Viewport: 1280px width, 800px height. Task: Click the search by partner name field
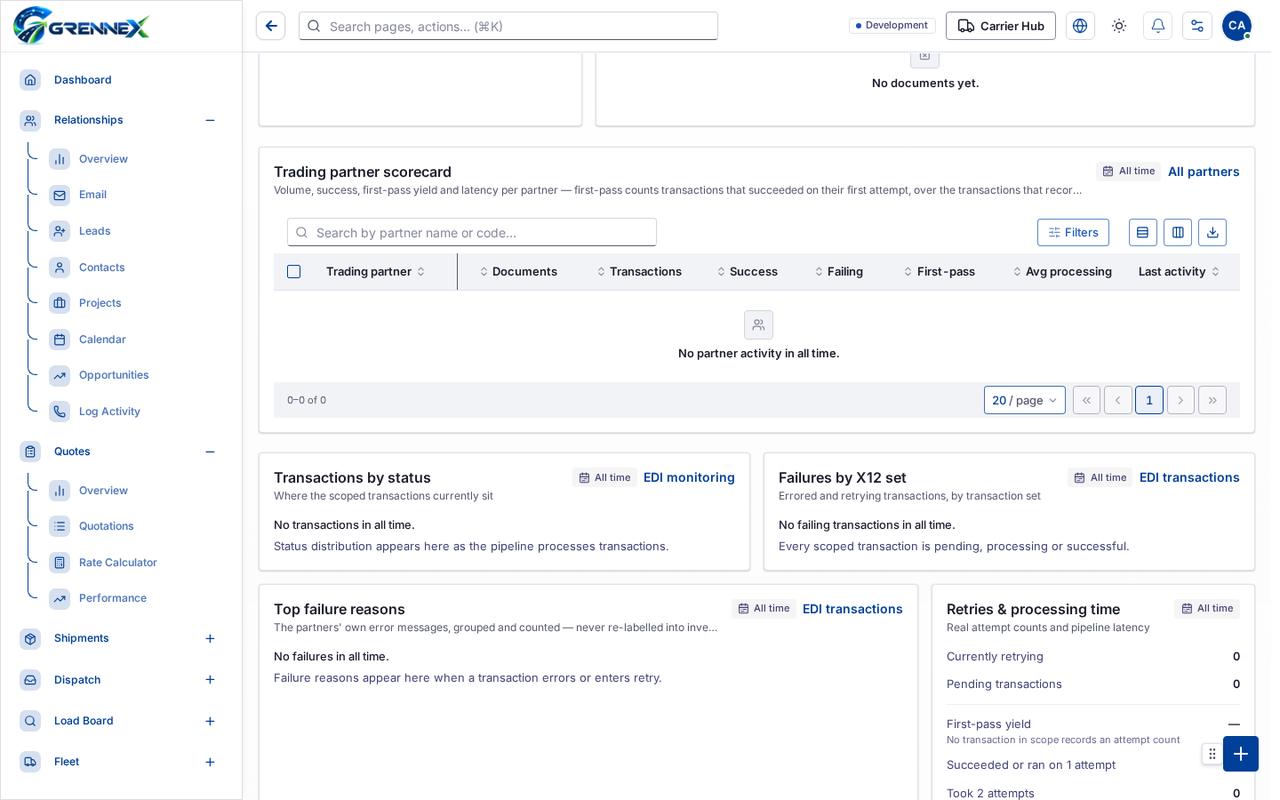[472, 232]
